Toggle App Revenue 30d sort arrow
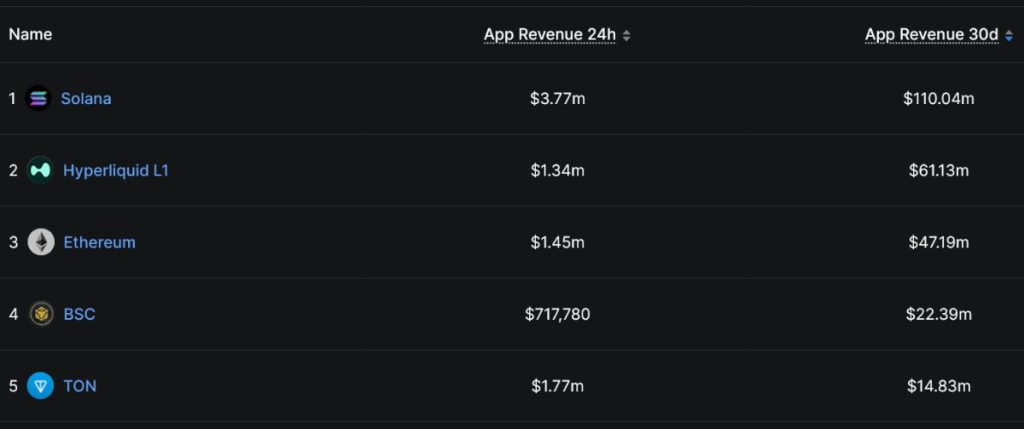1024x429 pixels. click(1009, 35)
